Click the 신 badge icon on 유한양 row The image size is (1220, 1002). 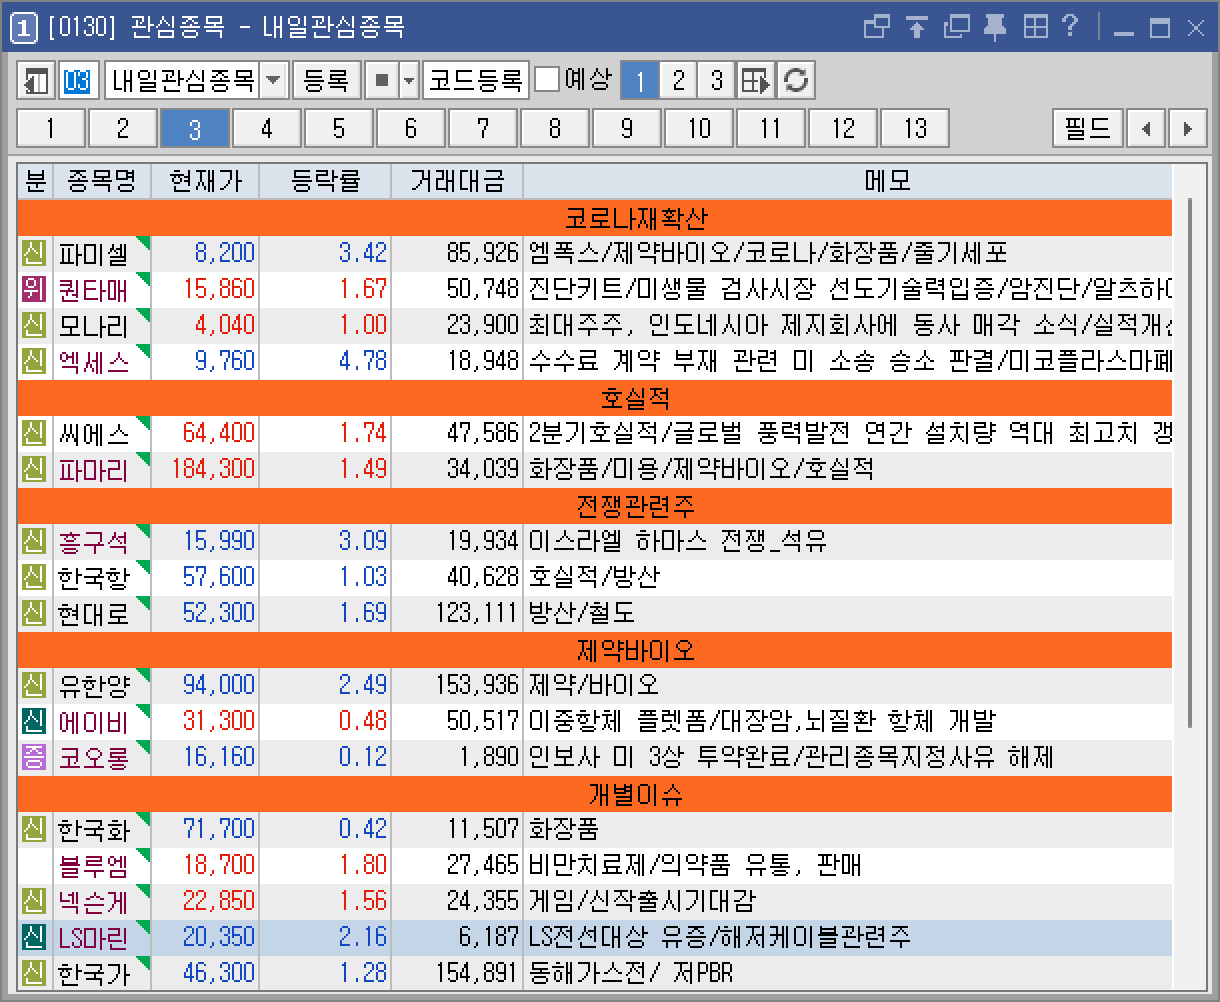point(34,684)
